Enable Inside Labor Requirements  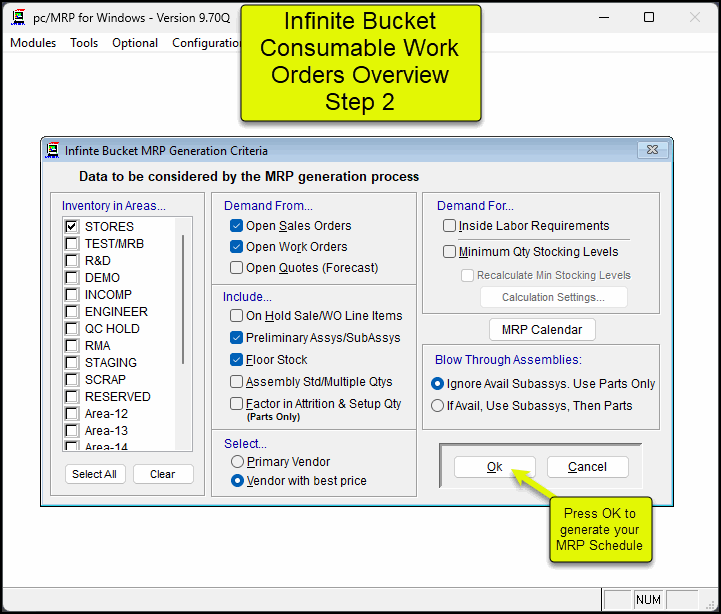(449, 226)
